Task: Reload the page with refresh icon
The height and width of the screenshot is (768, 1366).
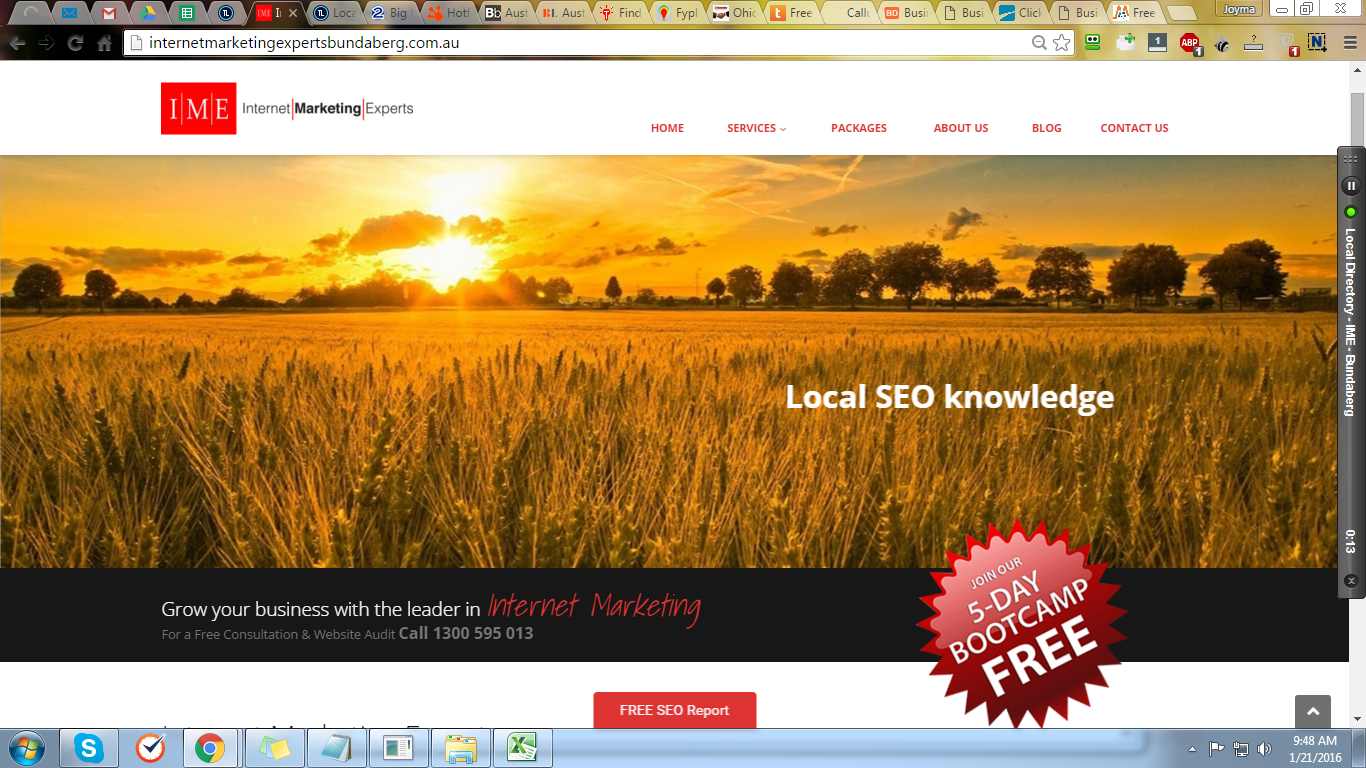Action: (x=75, y=43)
